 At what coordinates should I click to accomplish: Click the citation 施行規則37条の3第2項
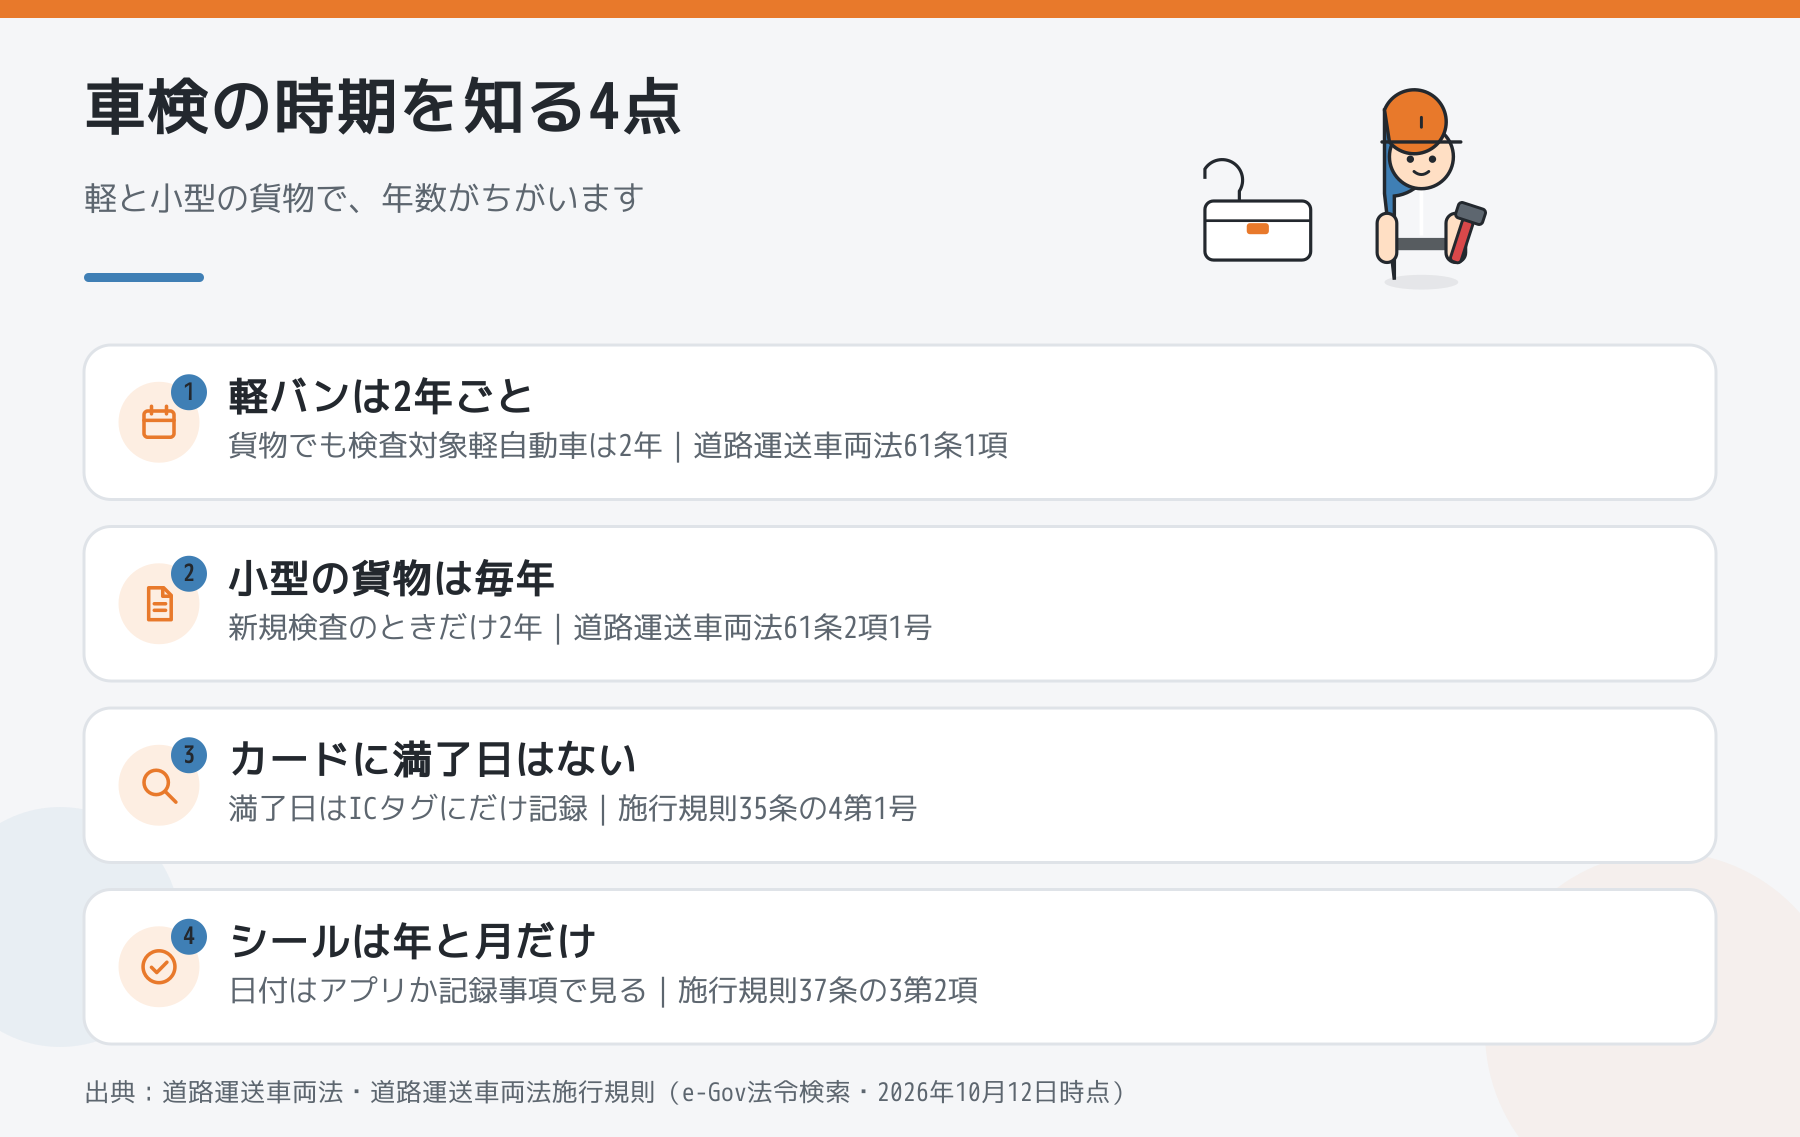828,991
